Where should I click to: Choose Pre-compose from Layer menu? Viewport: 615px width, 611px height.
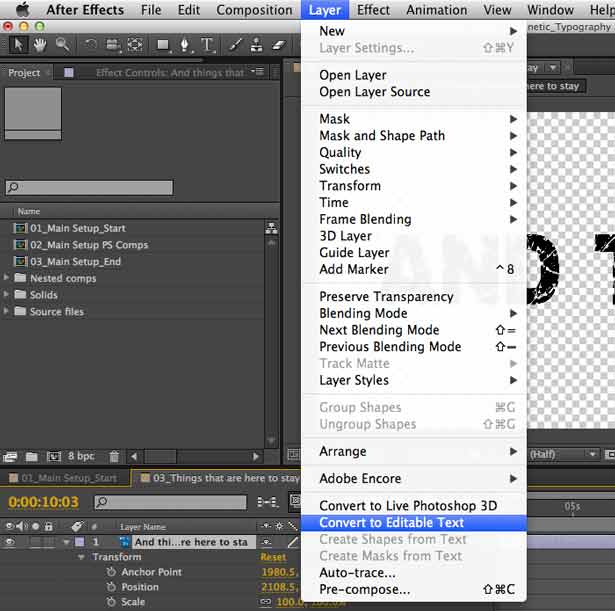pos(414,589)
